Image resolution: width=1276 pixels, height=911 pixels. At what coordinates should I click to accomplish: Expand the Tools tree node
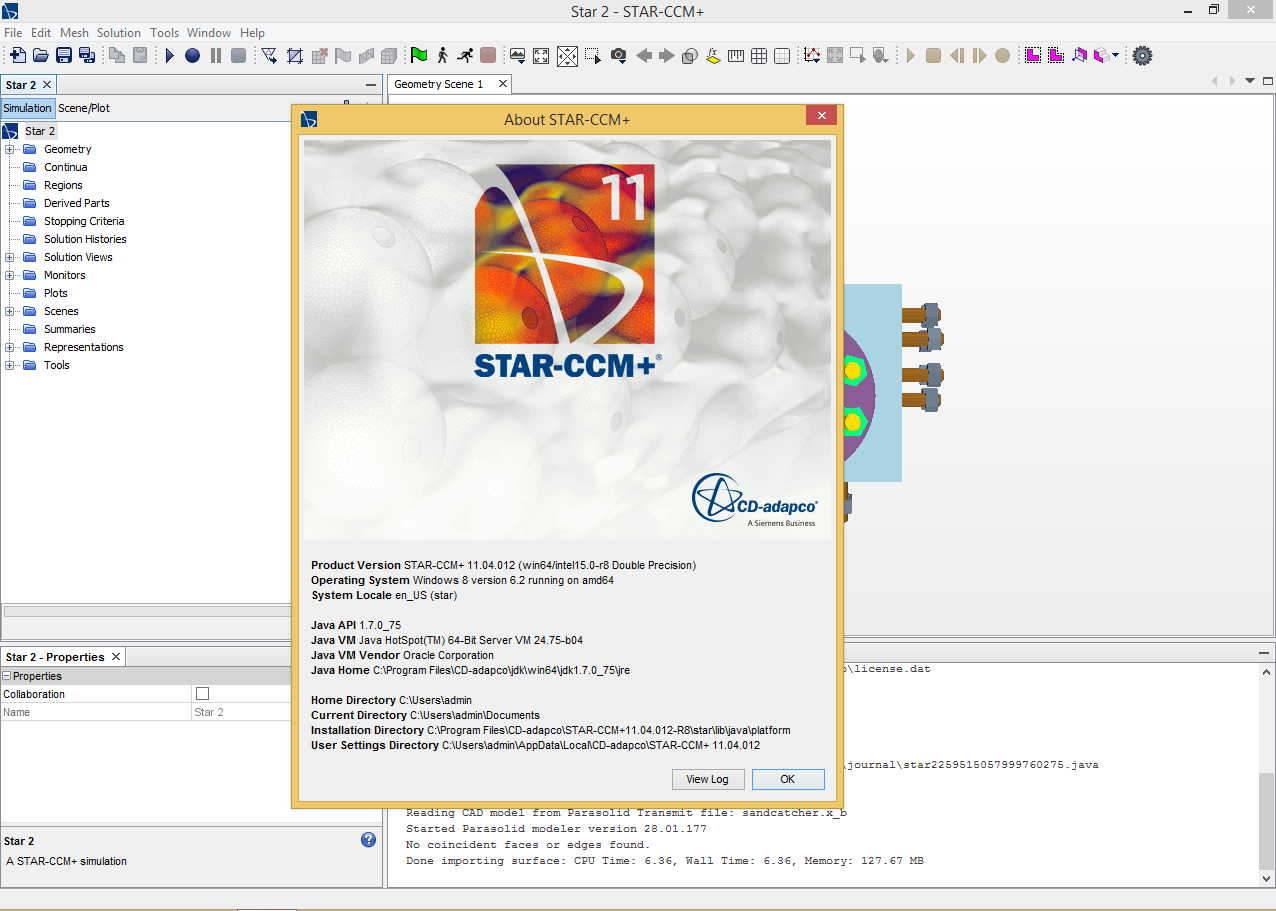coord(10,366)
